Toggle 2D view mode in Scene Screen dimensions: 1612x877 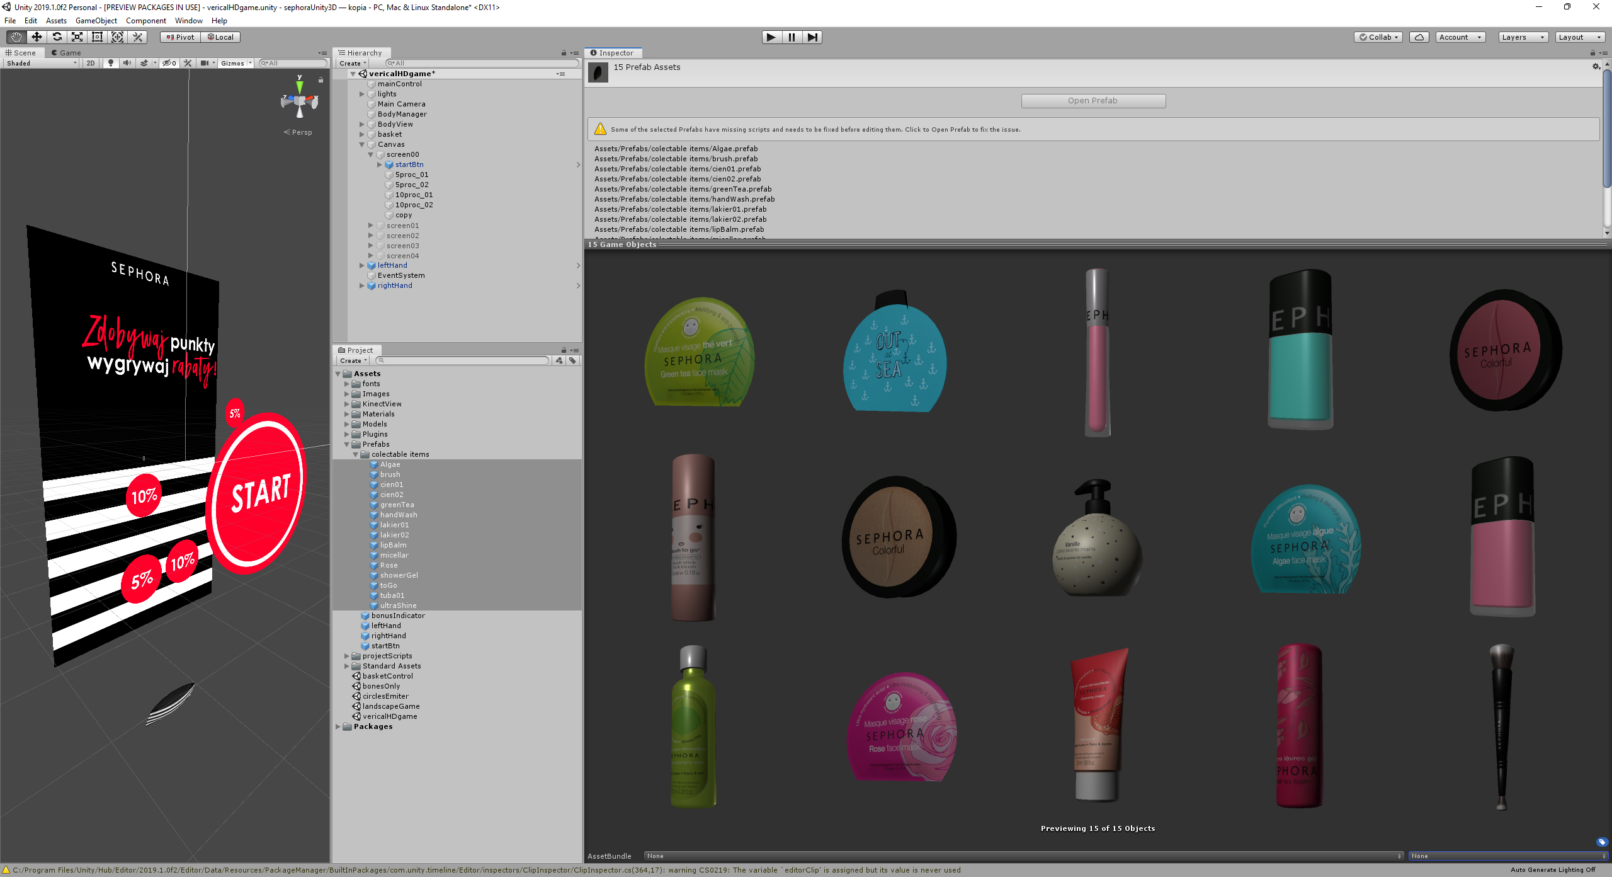(x=90, y=63)
